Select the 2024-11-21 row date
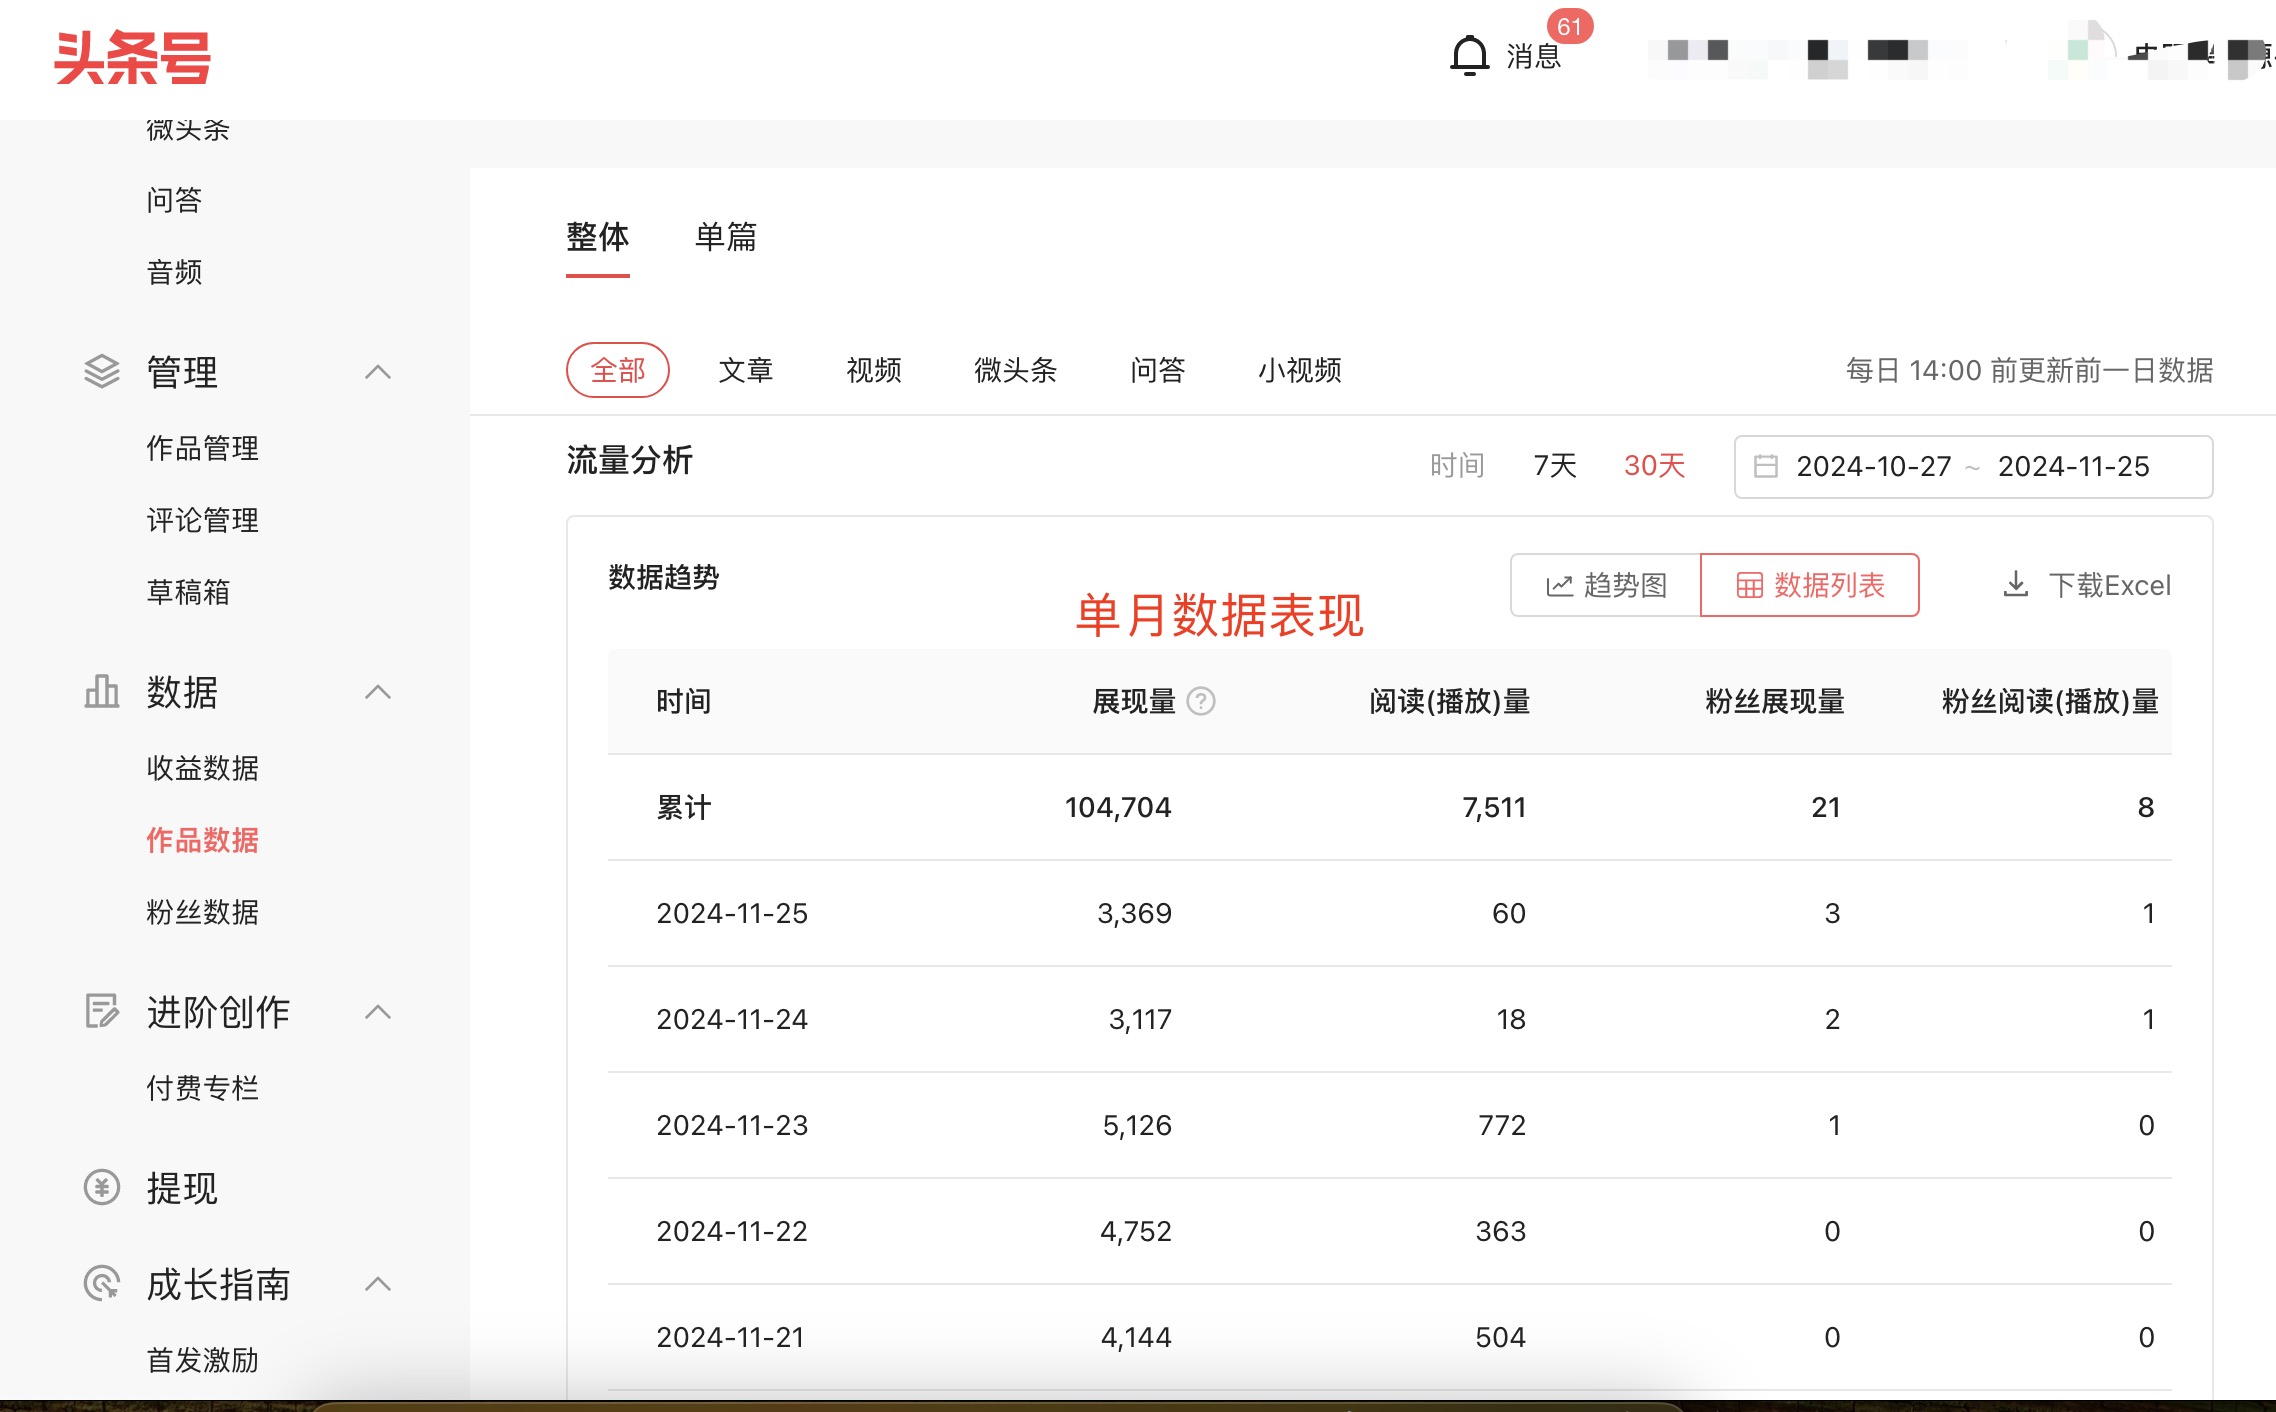The width and height of the screenshot is (2276, 1412). click(x=731, y=1337)
